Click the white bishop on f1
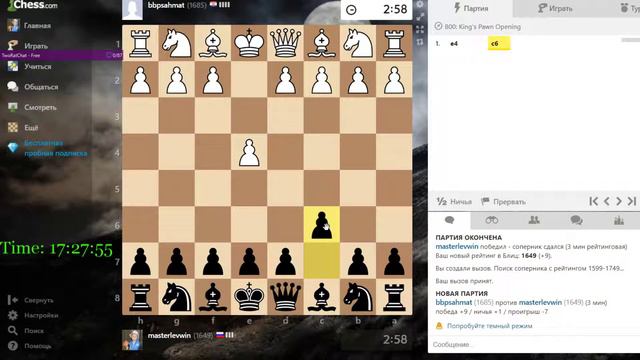640x360 pixels. coord(213,43)
